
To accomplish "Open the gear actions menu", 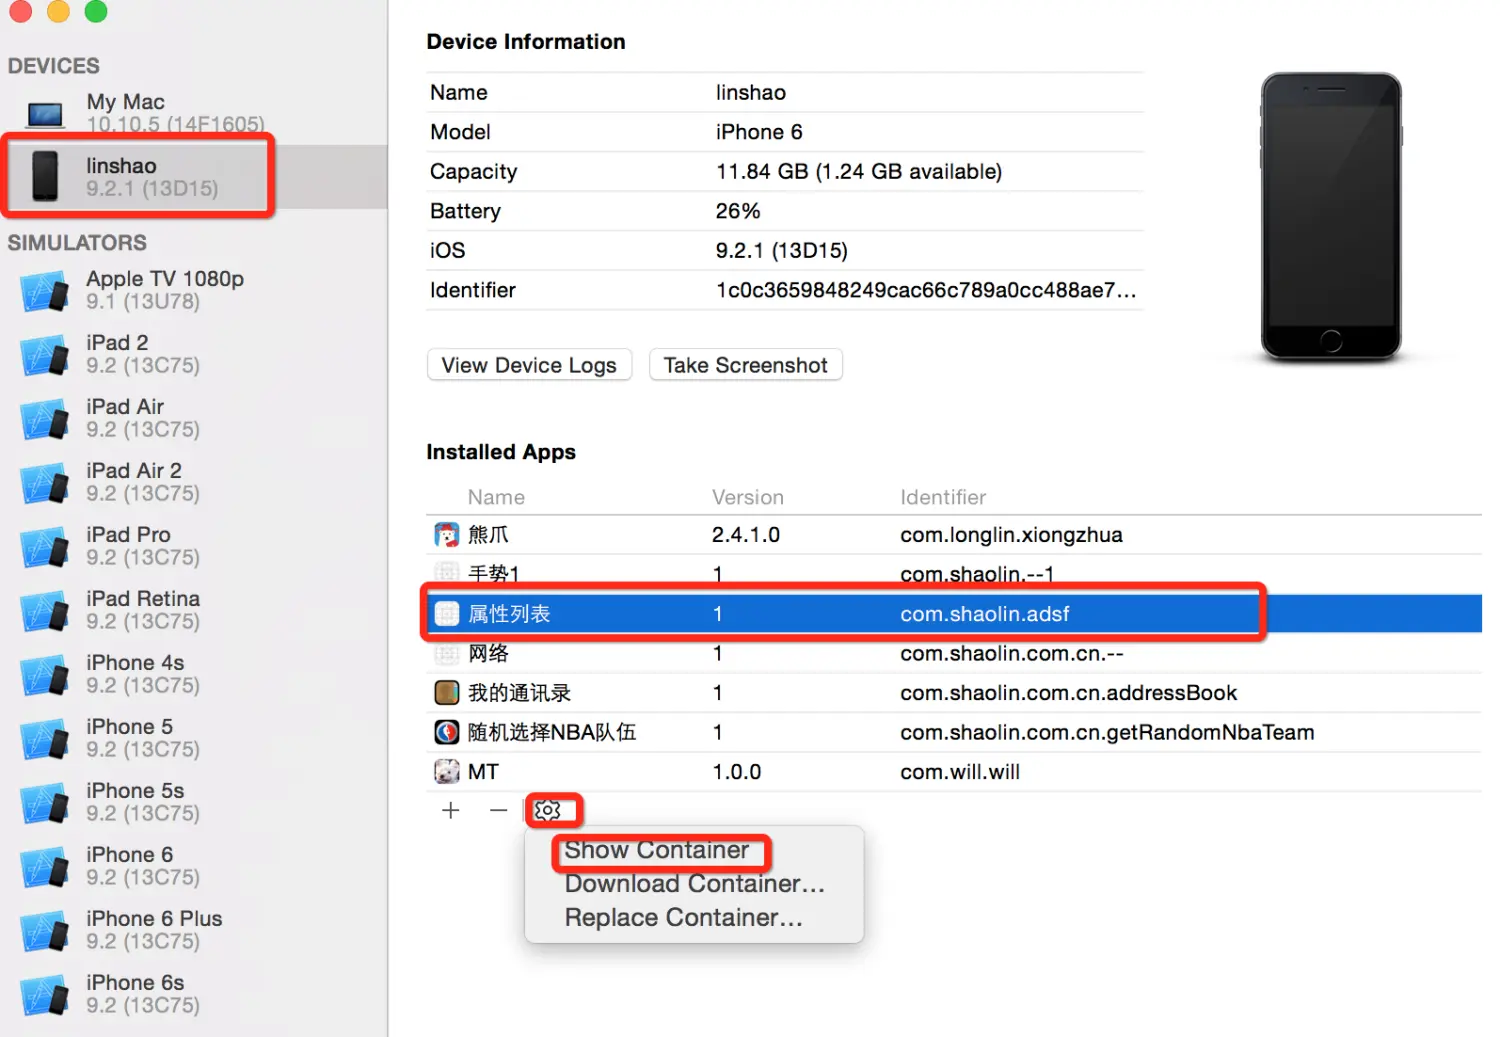I will 548,810.
